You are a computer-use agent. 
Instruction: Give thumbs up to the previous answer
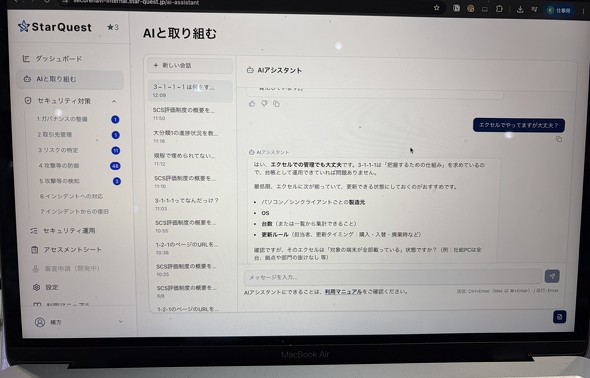[252, 103]
